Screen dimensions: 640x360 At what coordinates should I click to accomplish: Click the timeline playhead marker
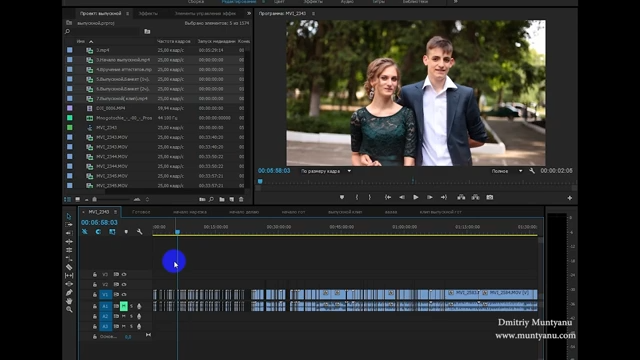pyautogui.click(x=178, y=231)
